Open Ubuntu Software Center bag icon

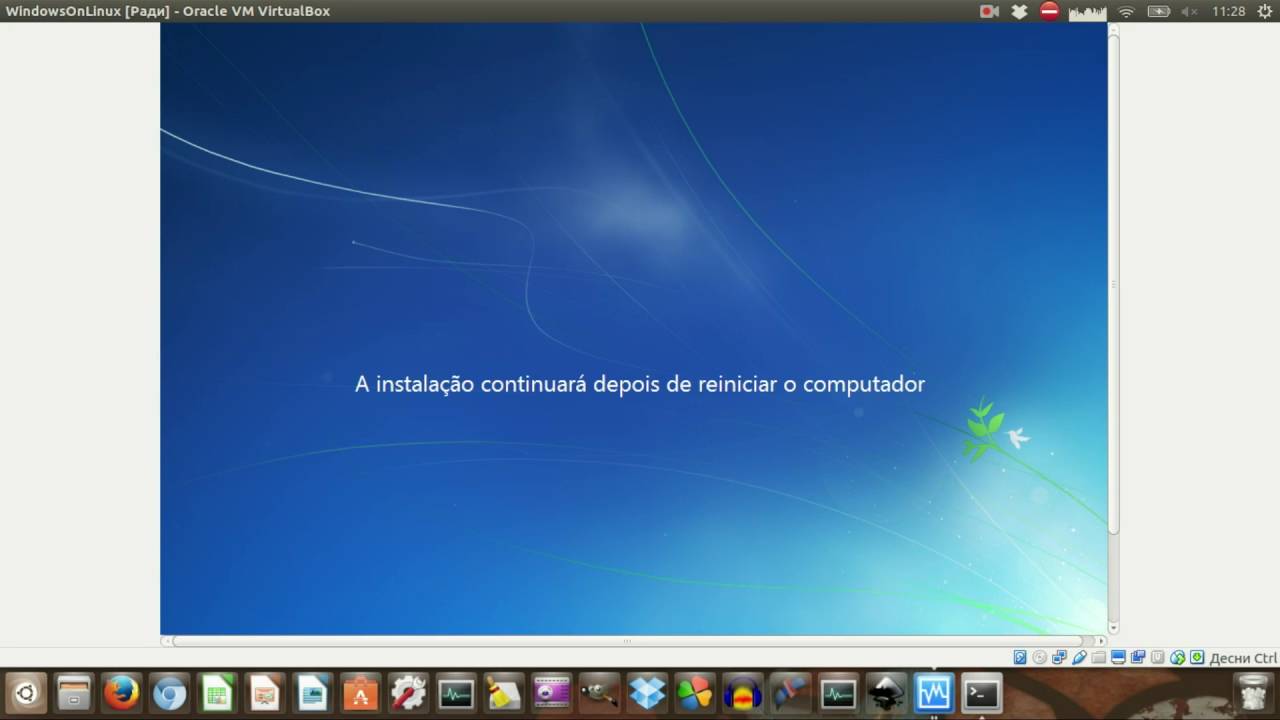click(x=360, y=692)
